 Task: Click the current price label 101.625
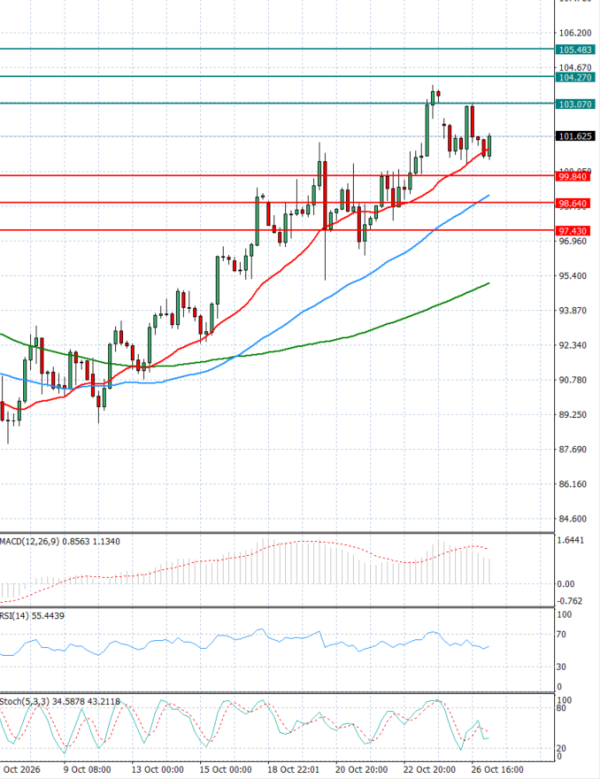tap(575, 136)
